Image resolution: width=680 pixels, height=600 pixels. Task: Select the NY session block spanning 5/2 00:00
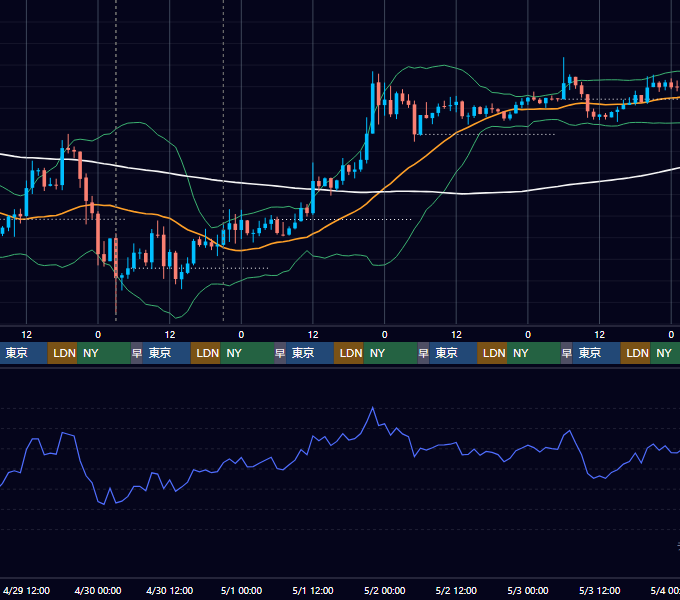coord(390,353)
